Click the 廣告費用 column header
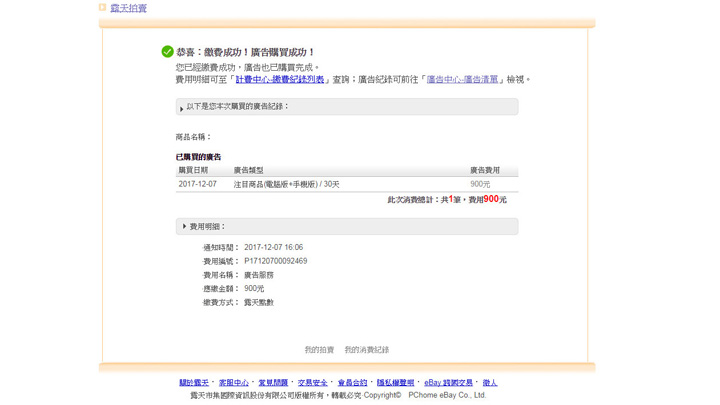This screenshot has width=720, height=405. click(485, 171)
